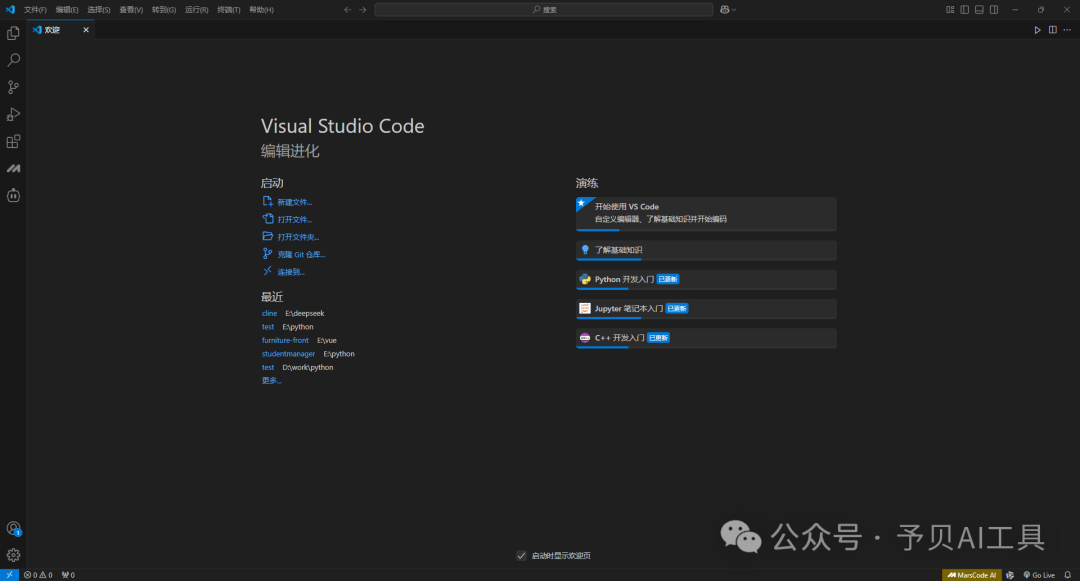Toggle the bottom panel visibility
The height and width of the screenshot is (581, 1080).
click(979, 10)
